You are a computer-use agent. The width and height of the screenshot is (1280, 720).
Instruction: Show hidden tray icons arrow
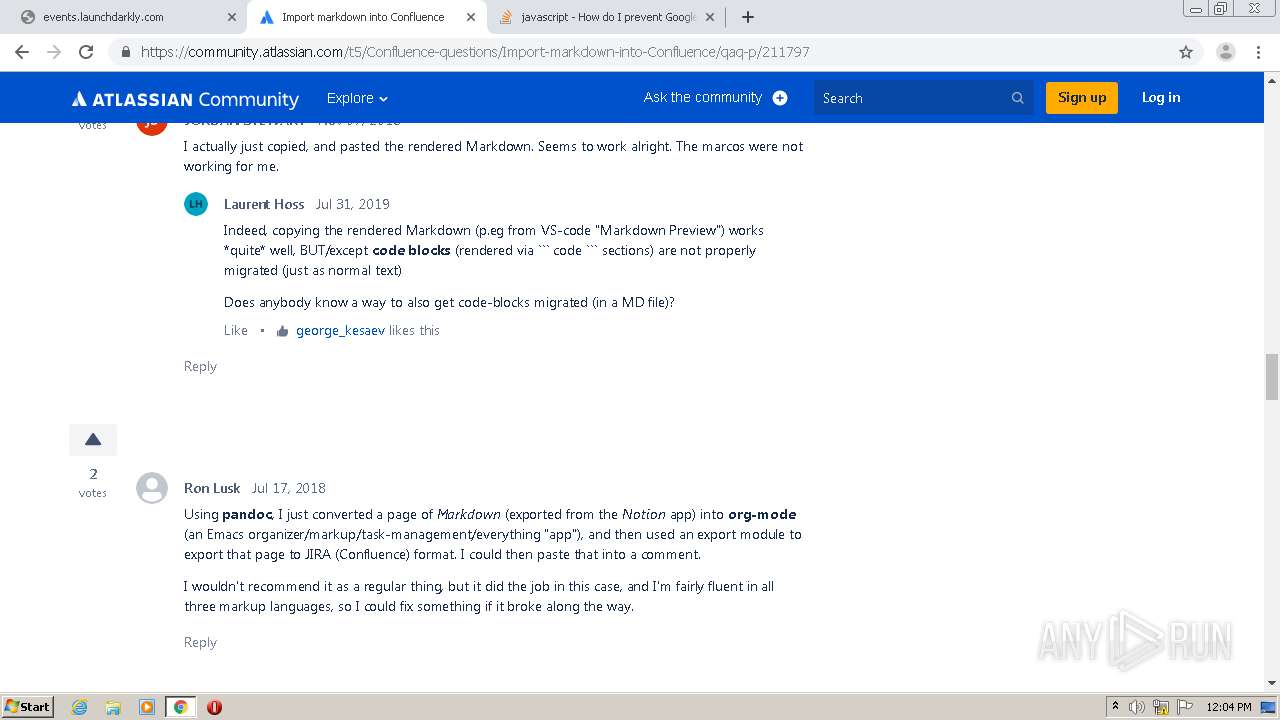1116,707
